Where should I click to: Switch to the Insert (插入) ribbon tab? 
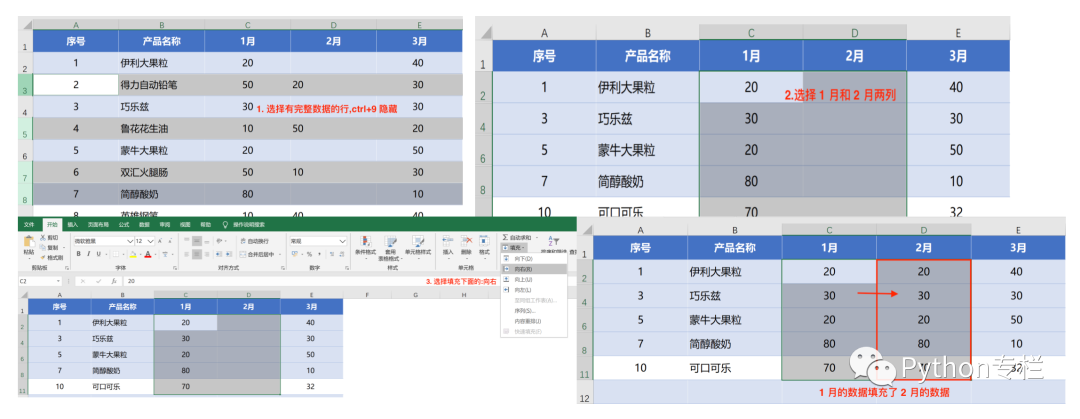pyautogui.click(x=73, y=225)
